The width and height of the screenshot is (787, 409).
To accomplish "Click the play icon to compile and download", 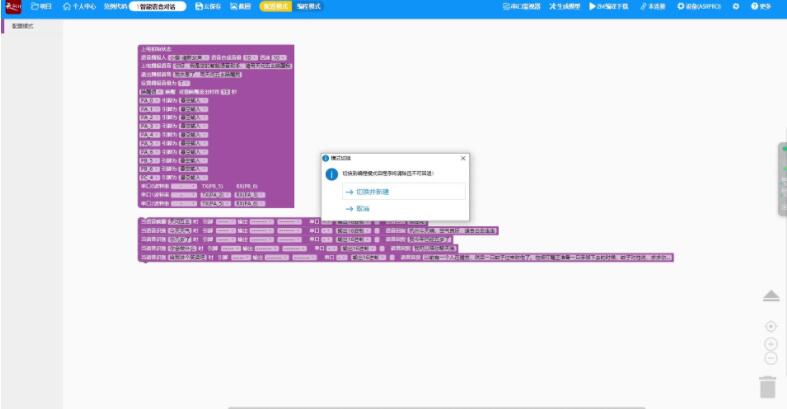I will point(593,7).
